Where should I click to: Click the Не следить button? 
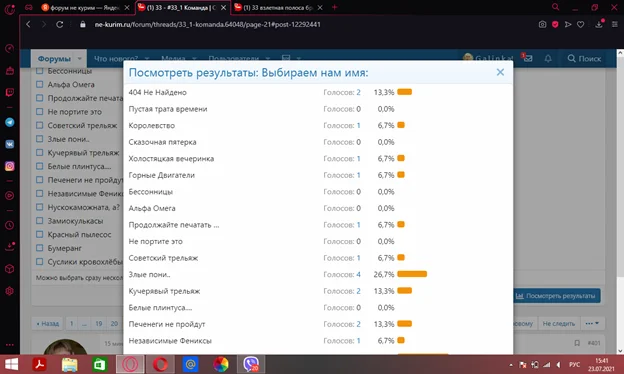tap(559, 323)
